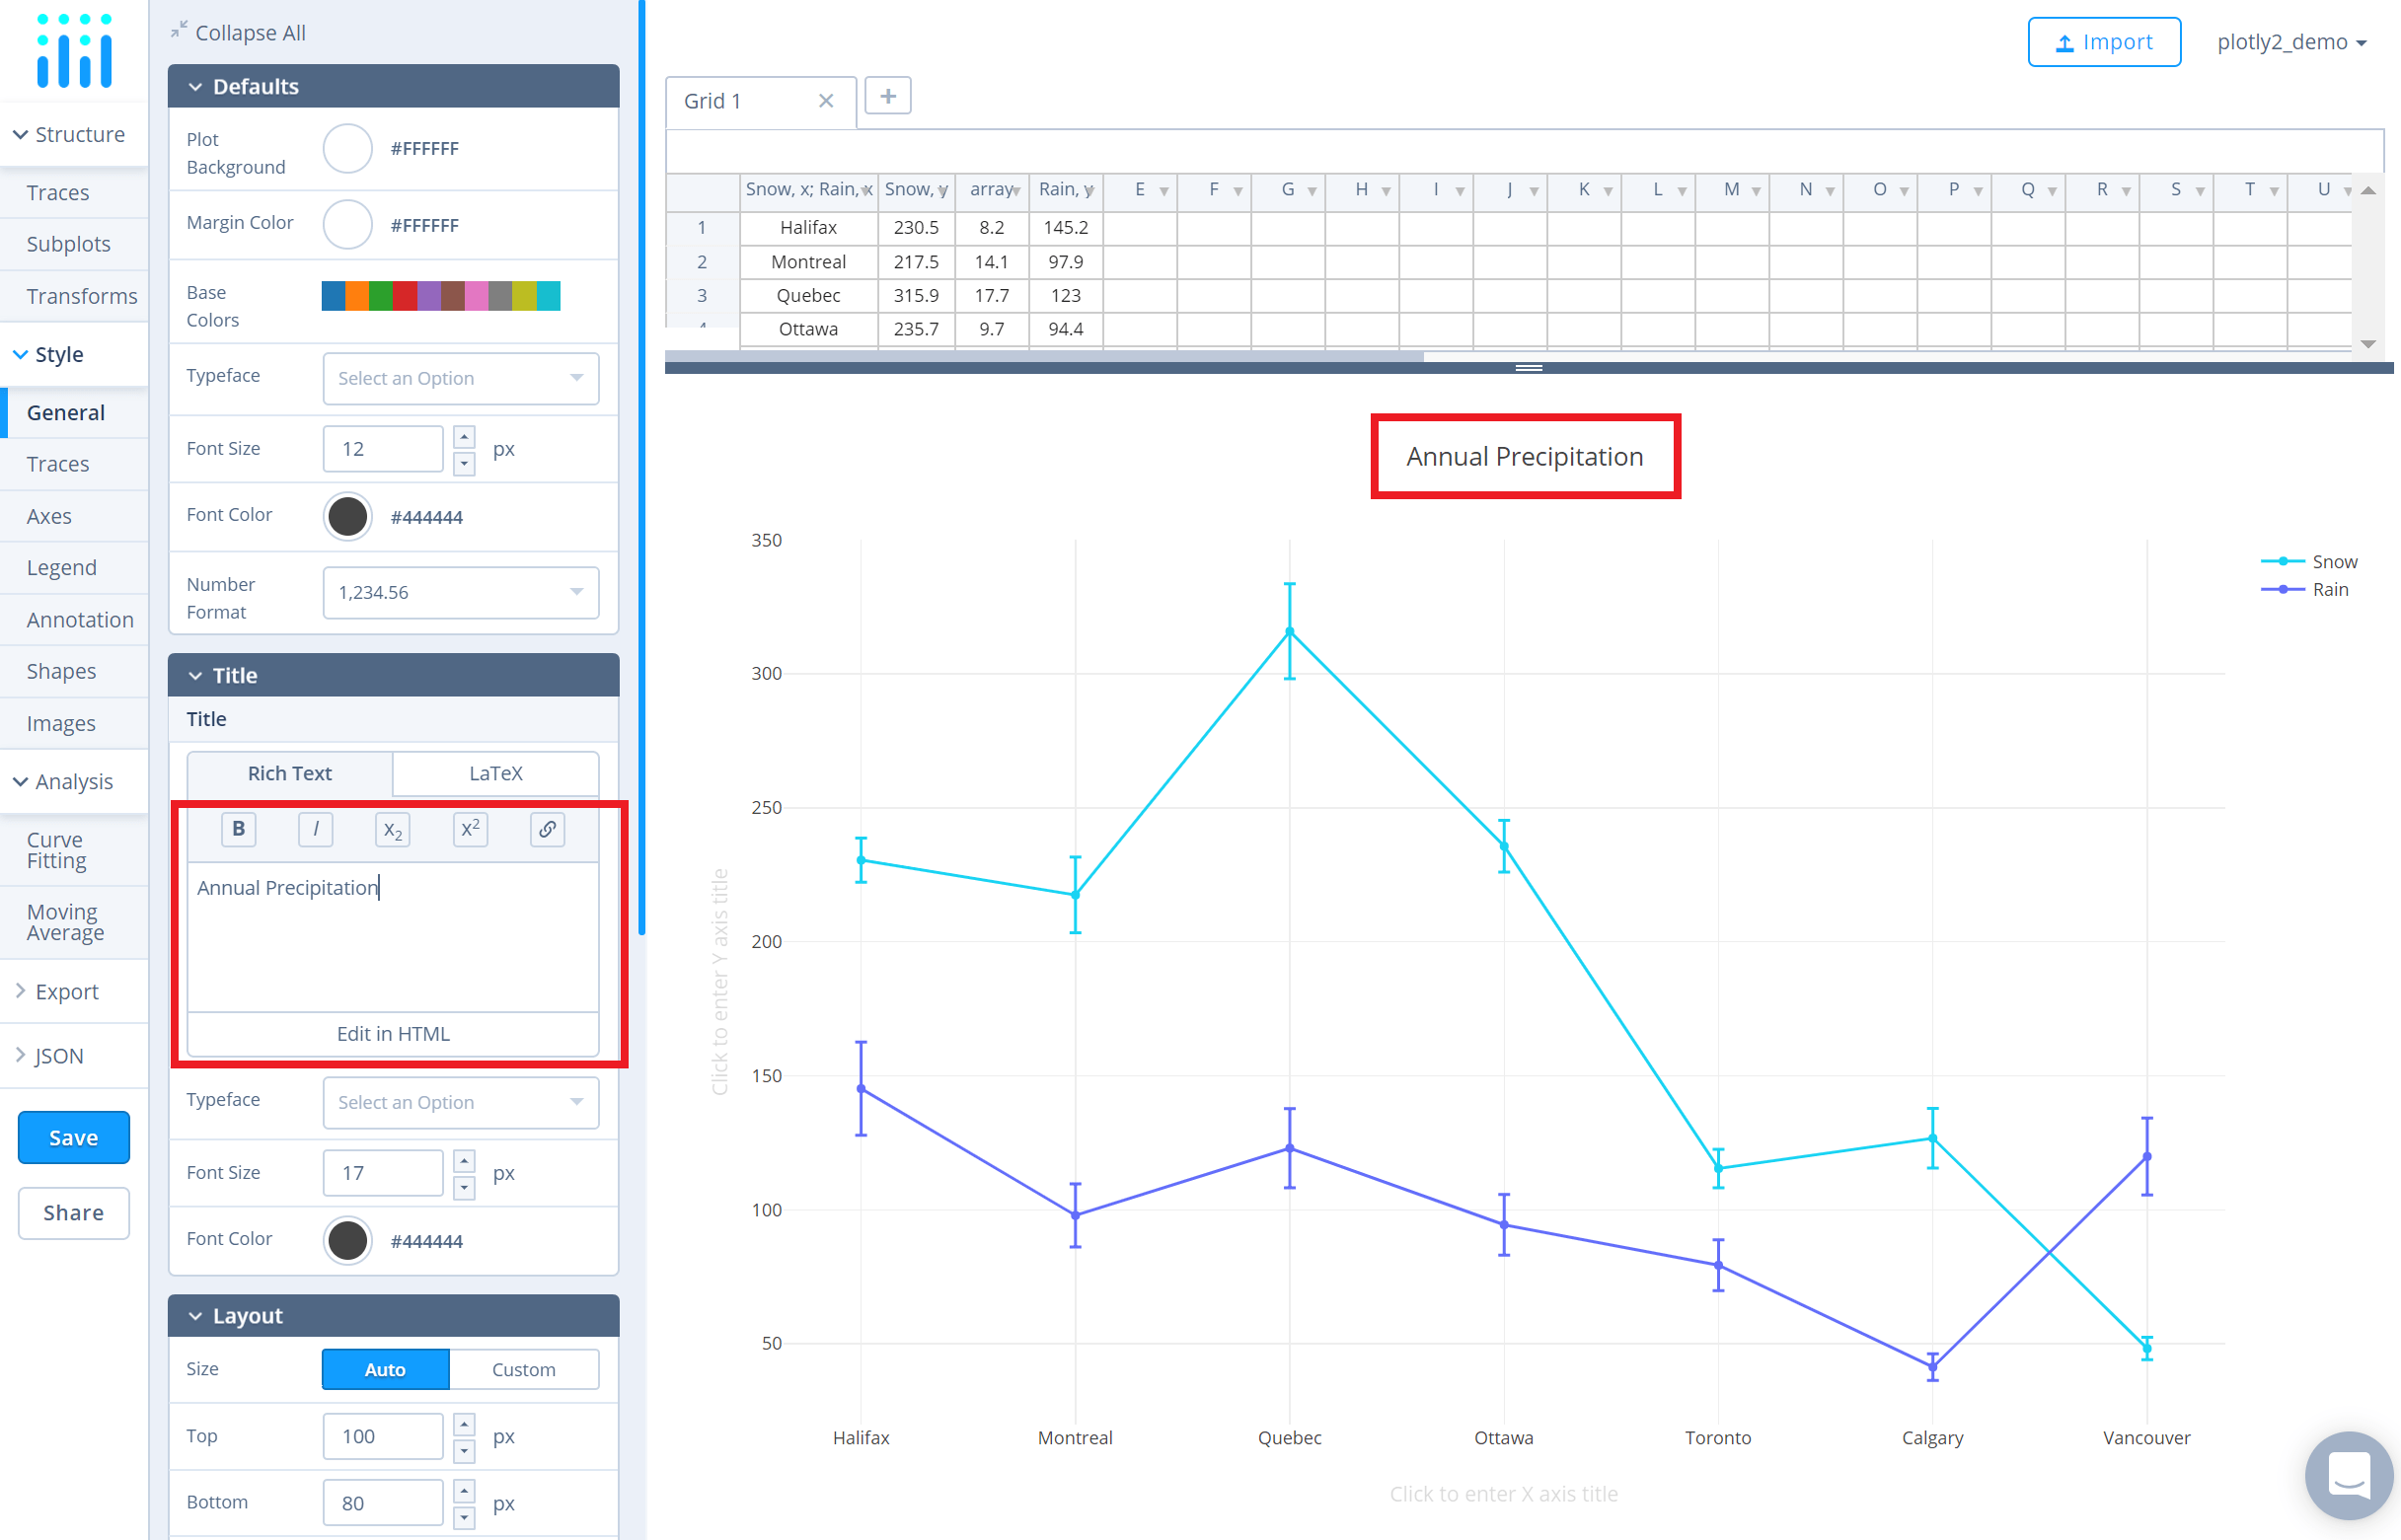Viewport: 2401px width, 1540px height.
Task: Click the Save button
Action: coord(73,1137)
